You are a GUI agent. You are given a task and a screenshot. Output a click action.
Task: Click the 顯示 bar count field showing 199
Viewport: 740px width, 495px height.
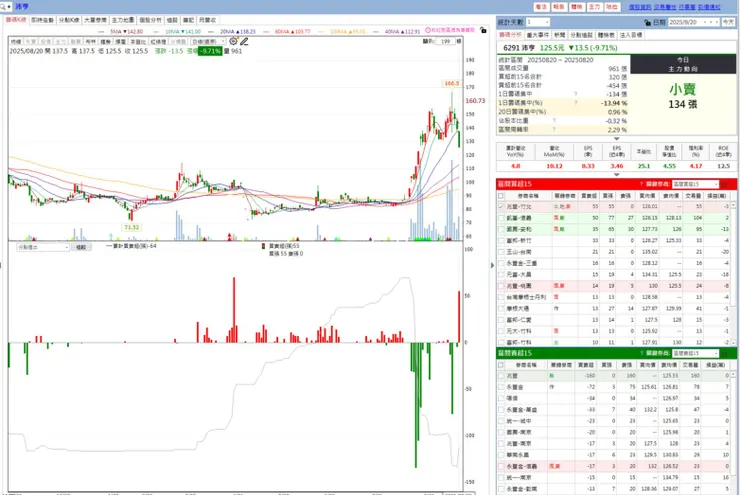coord(445,42)
